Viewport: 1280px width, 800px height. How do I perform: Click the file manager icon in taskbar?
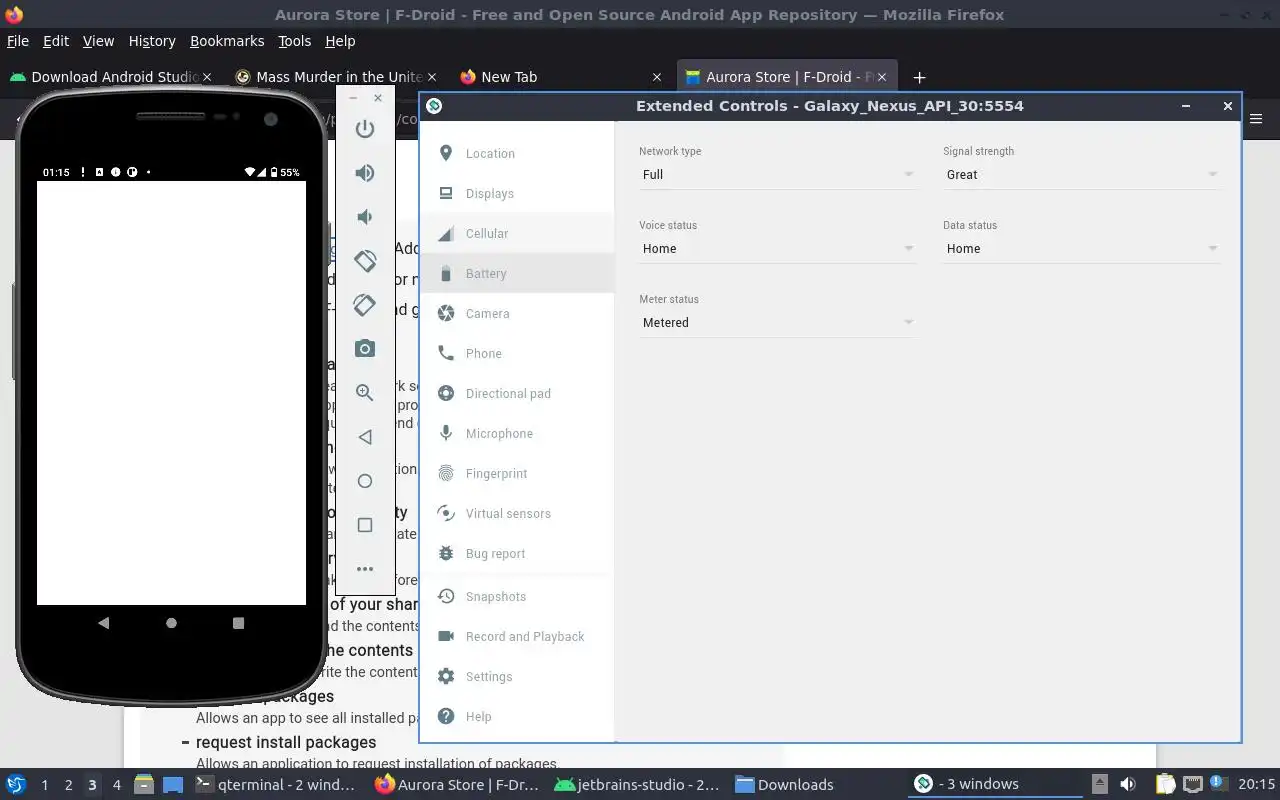(143, 785)
